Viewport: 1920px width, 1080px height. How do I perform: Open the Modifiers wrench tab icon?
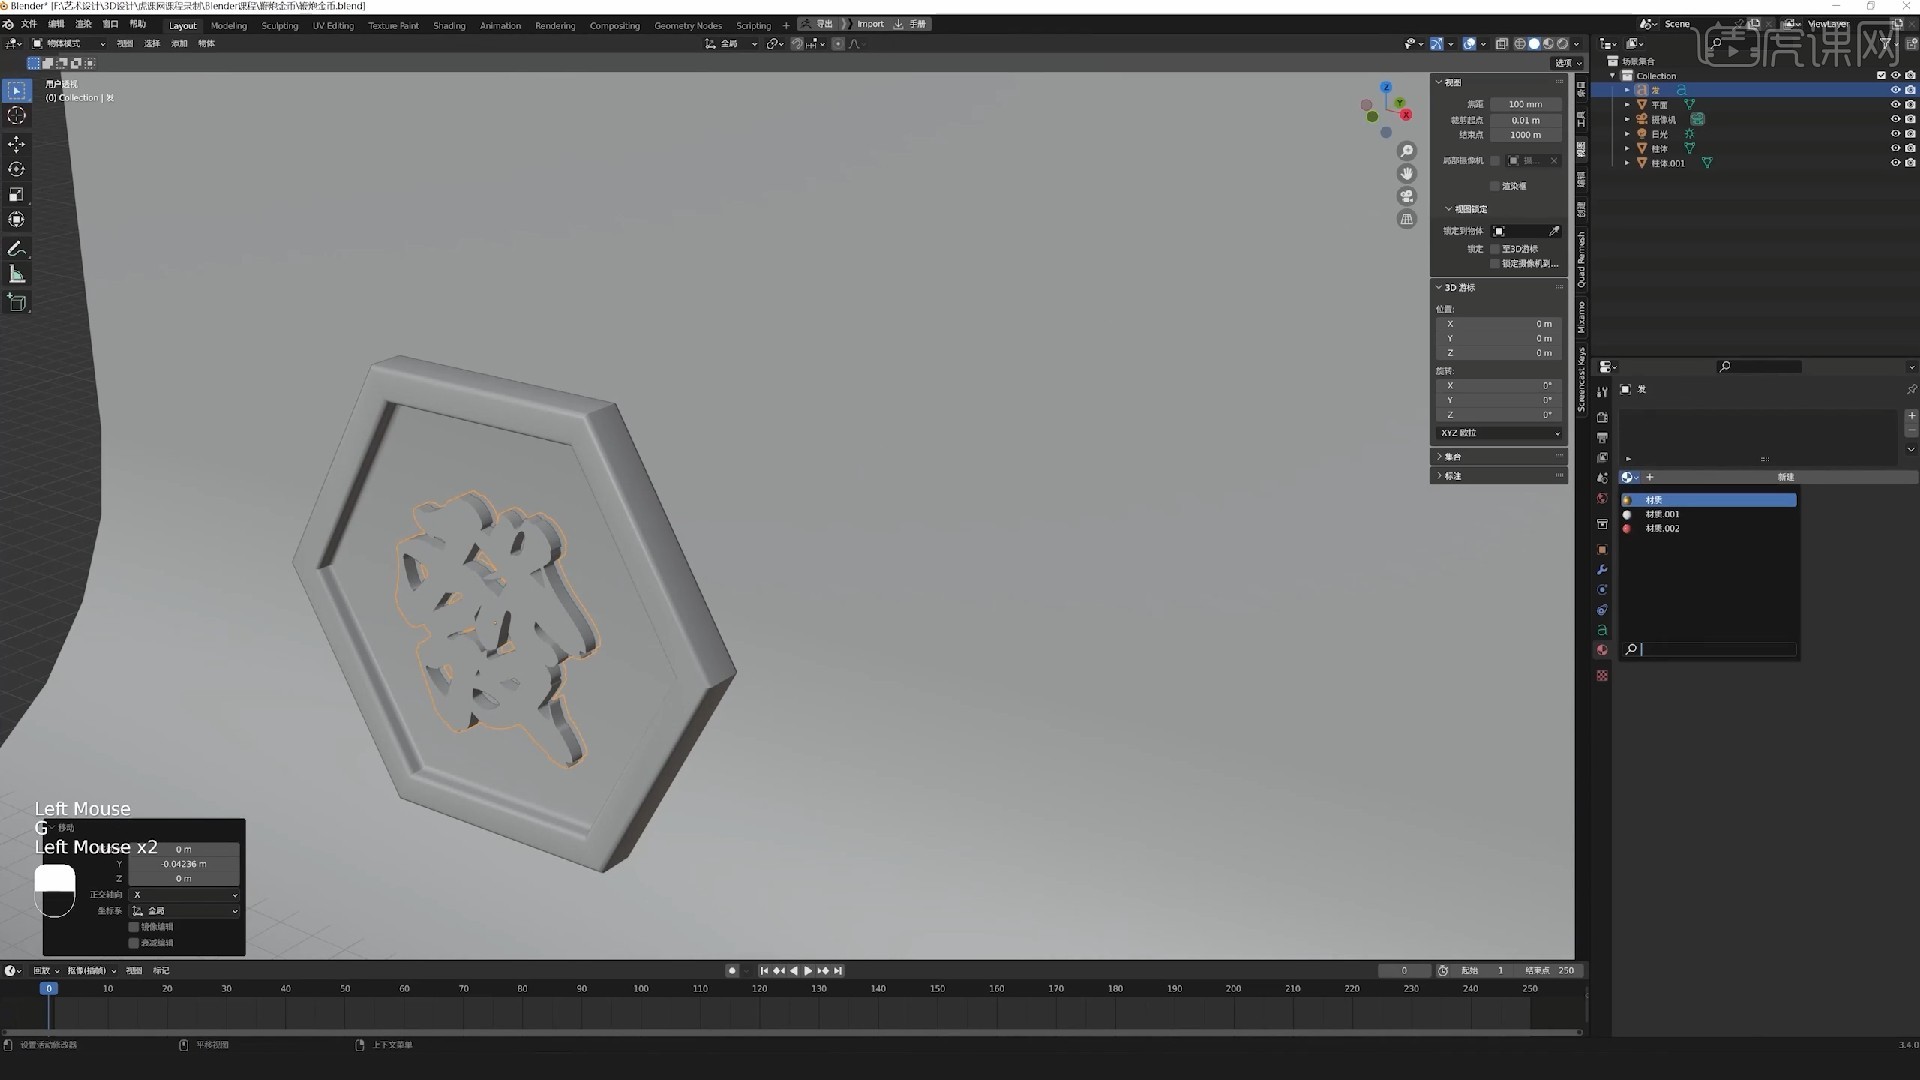pyautogui.click(x=1602, y=570)
